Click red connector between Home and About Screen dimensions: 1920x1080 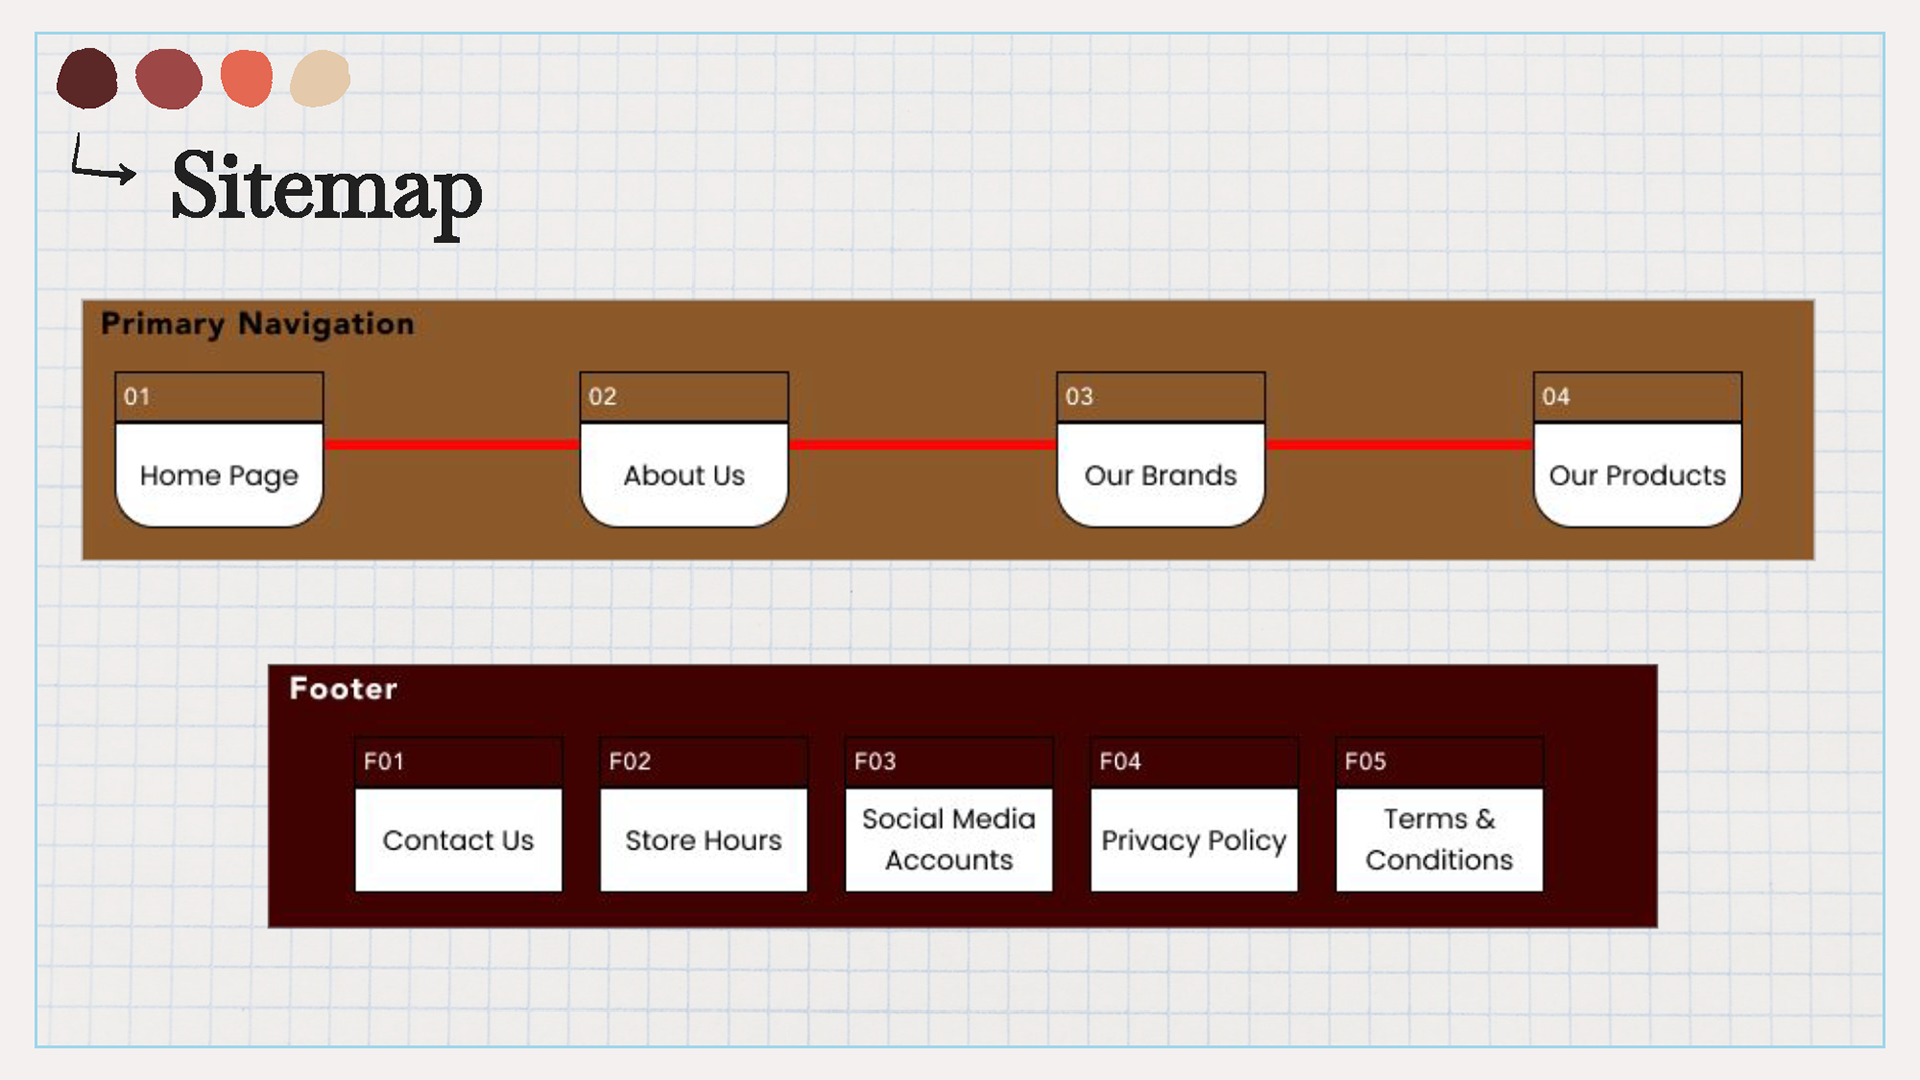click(x=451, y=444)
